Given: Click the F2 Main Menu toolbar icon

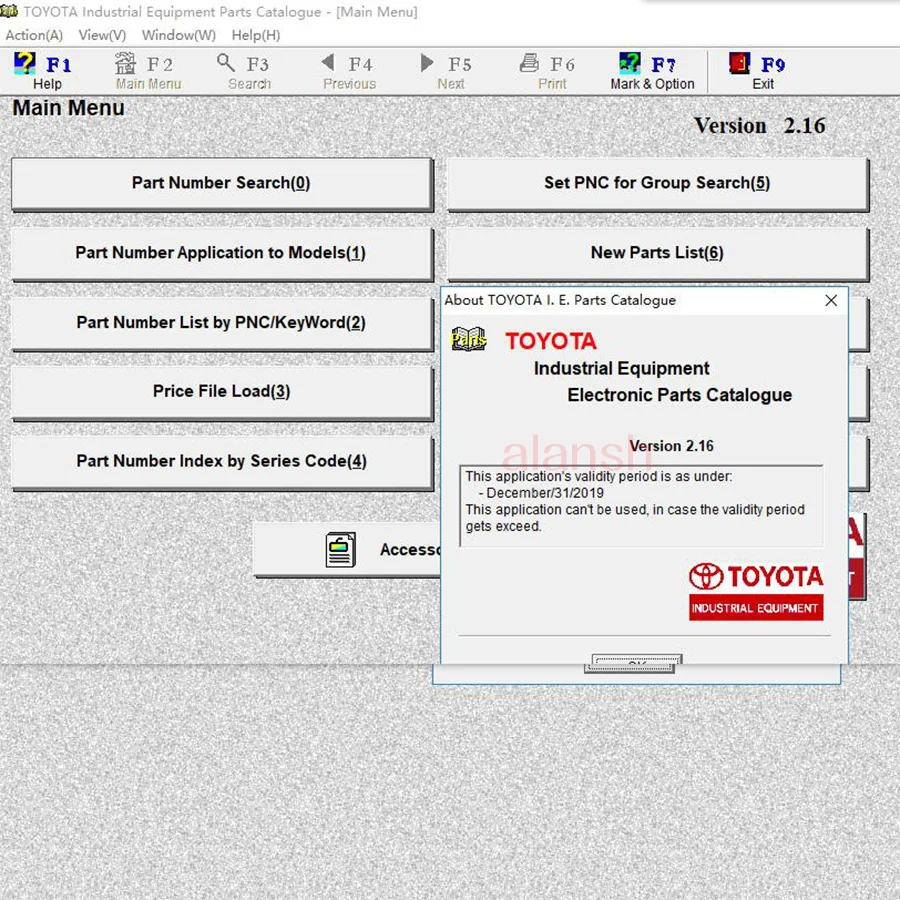Looking at the screenshot, I should coord(125,63).
